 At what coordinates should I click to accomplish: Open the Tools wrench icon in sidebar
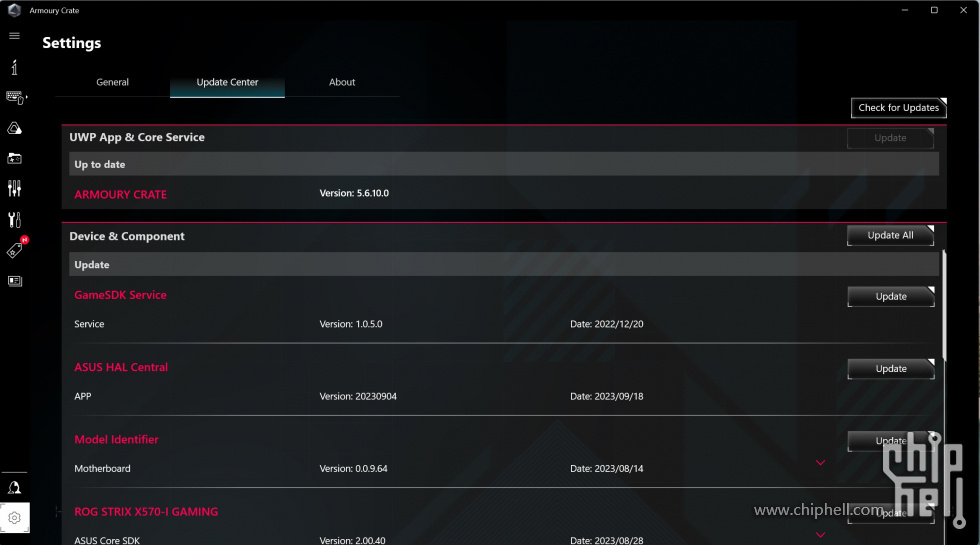[14, 219]
